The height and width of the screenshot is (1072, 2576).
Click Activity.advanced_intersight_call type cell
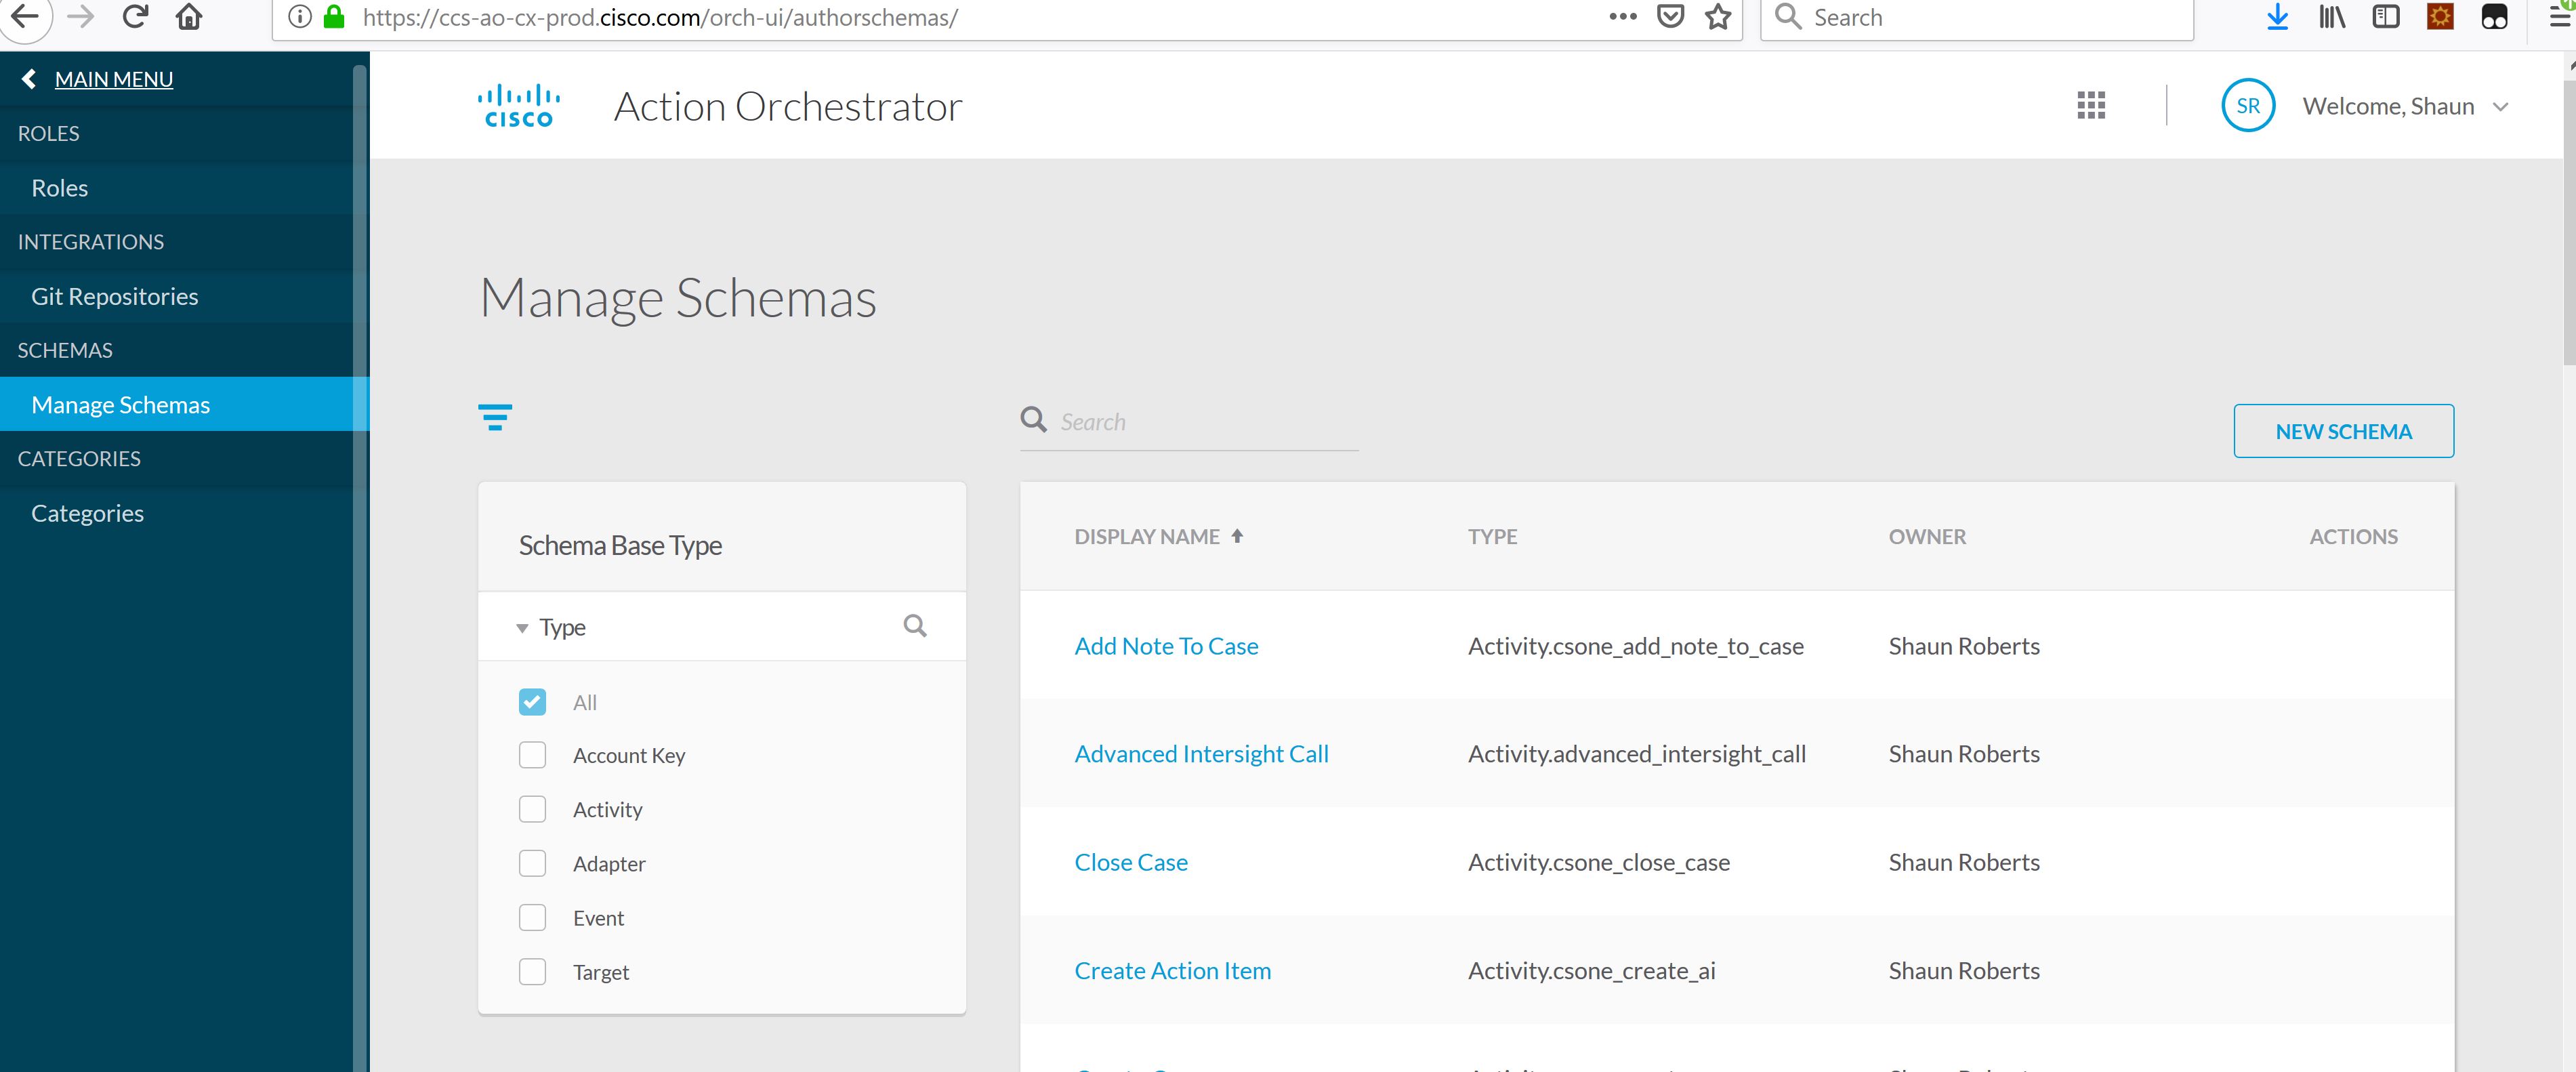(1636, 754)
